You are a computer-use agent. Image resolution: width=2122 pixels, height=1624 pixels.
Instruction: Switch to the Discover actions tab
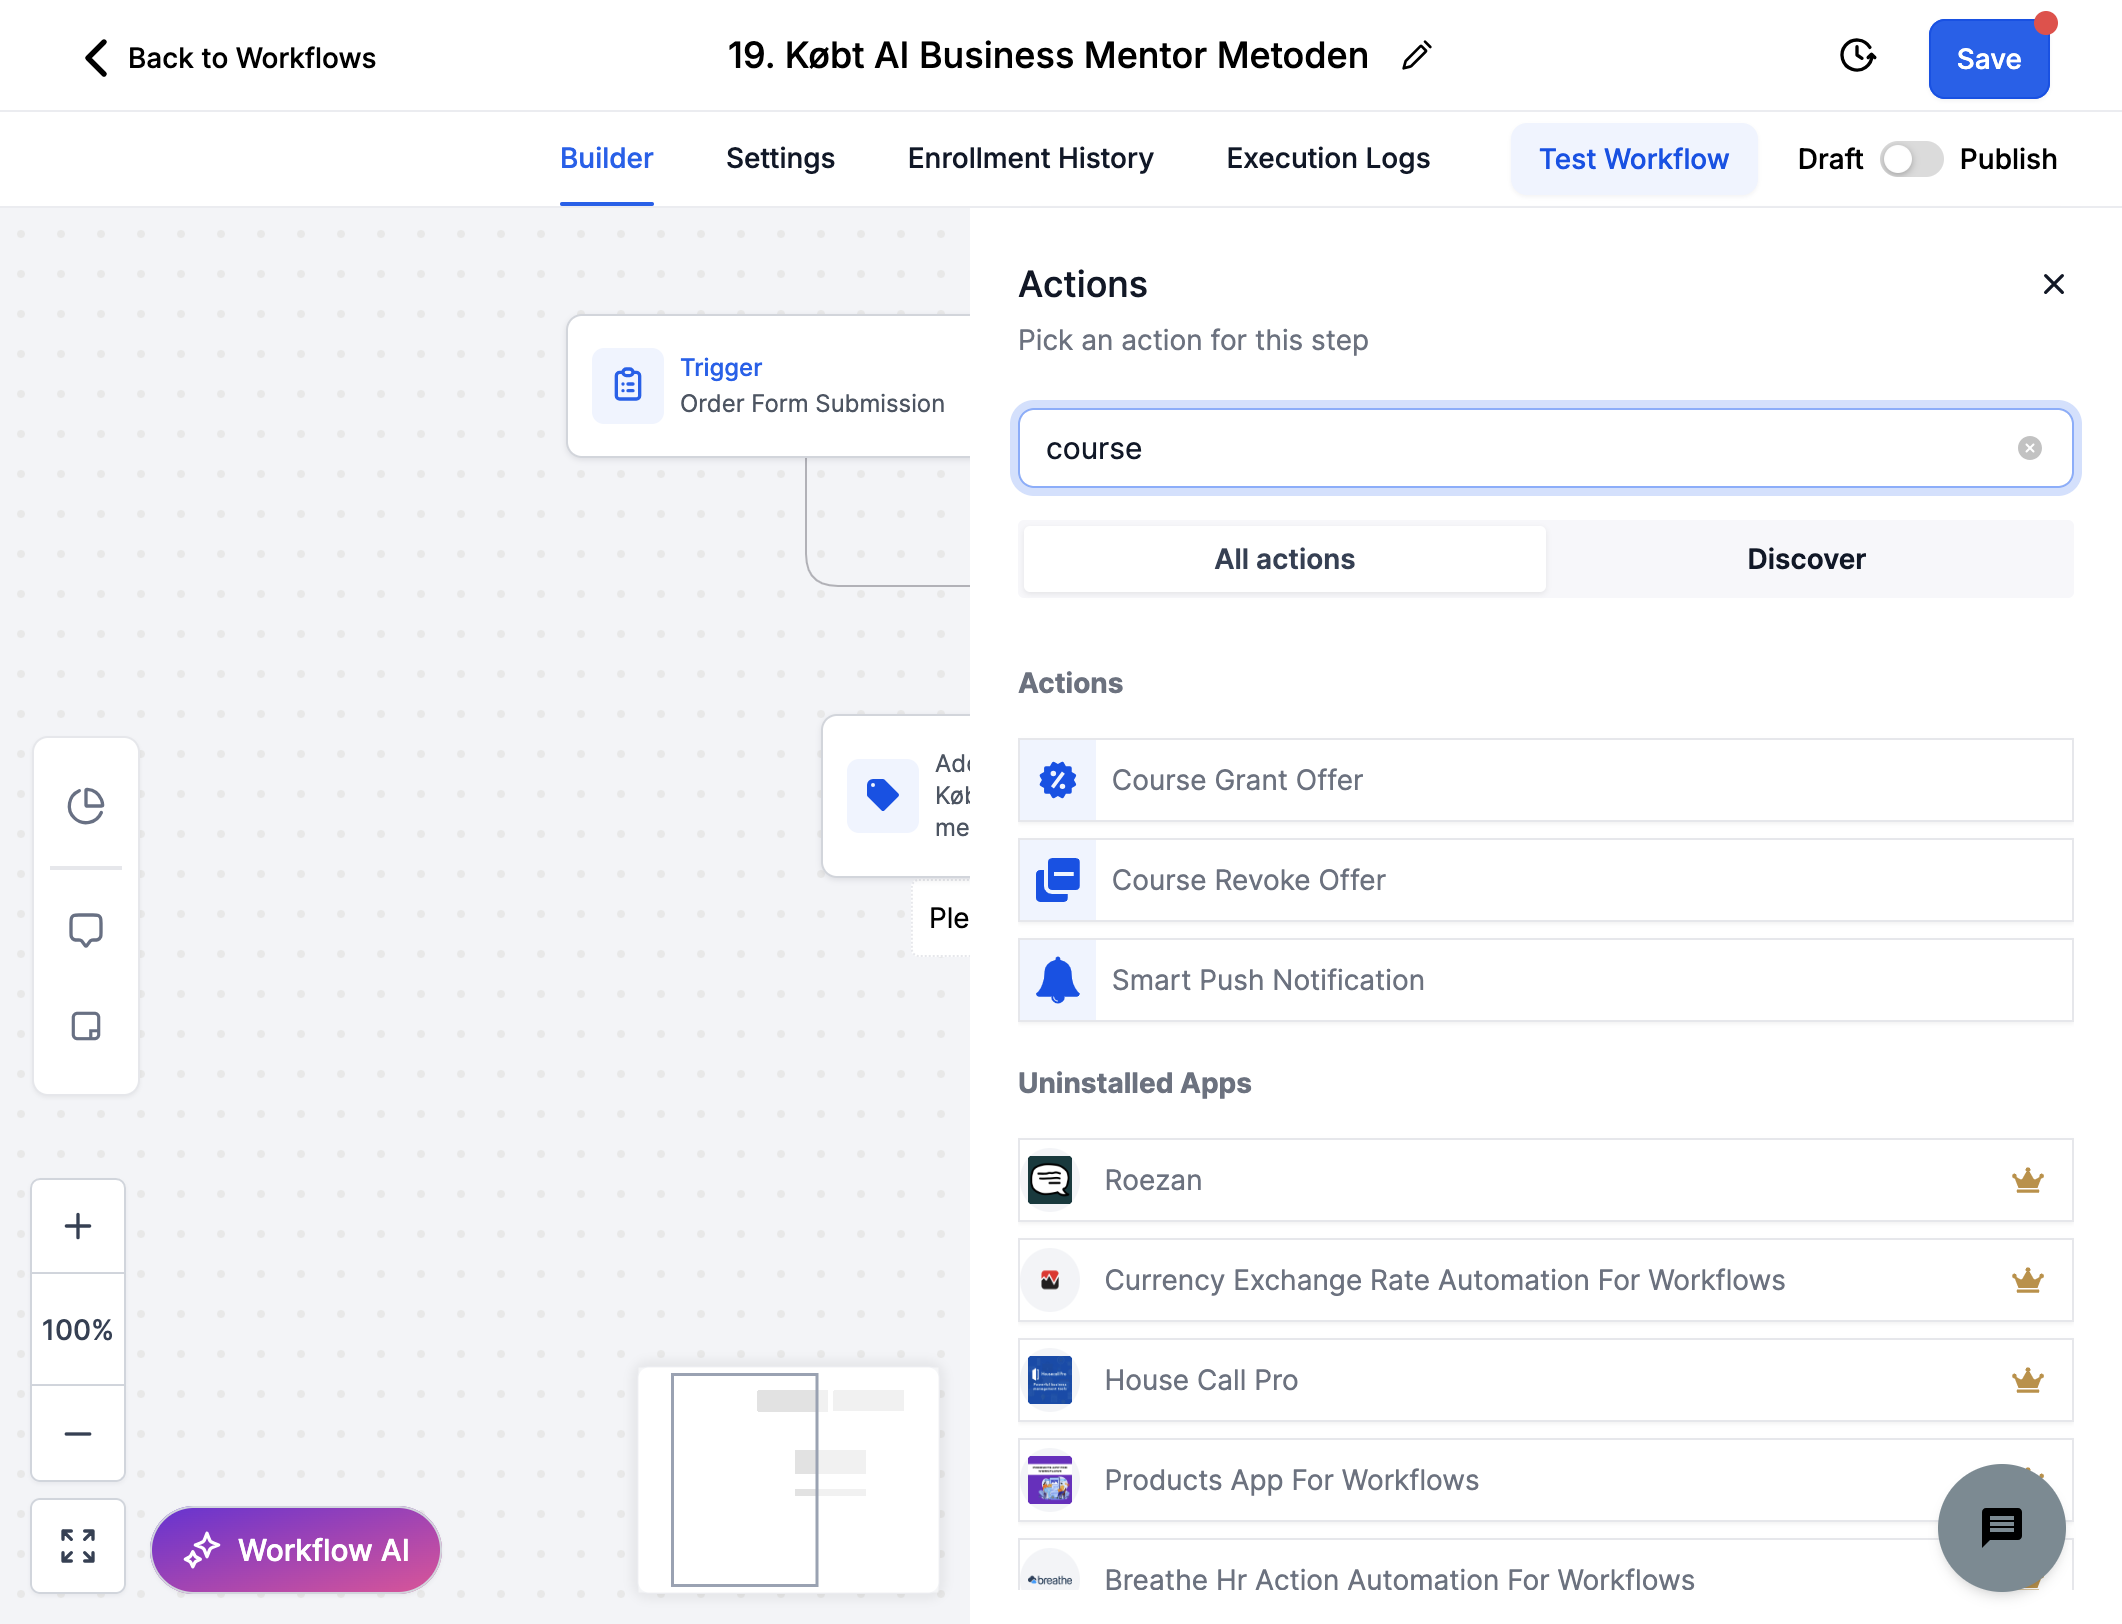click(x=1806, y=559)
